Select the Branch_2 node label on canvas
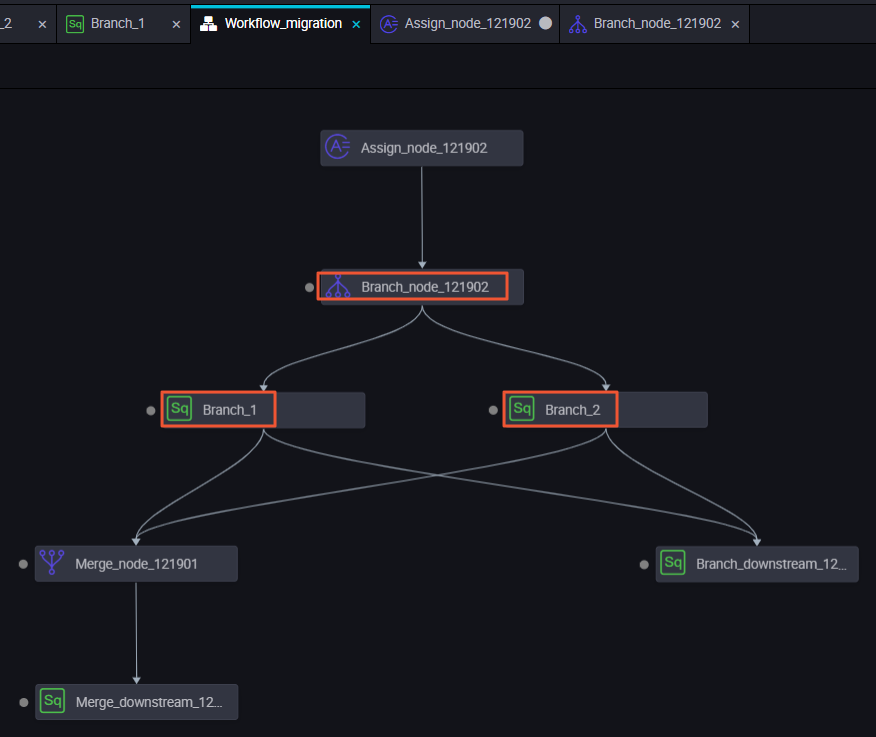Image resolution: width=876 pixels, height=737 pixels. pyautogui.click(x=573, y=410)
